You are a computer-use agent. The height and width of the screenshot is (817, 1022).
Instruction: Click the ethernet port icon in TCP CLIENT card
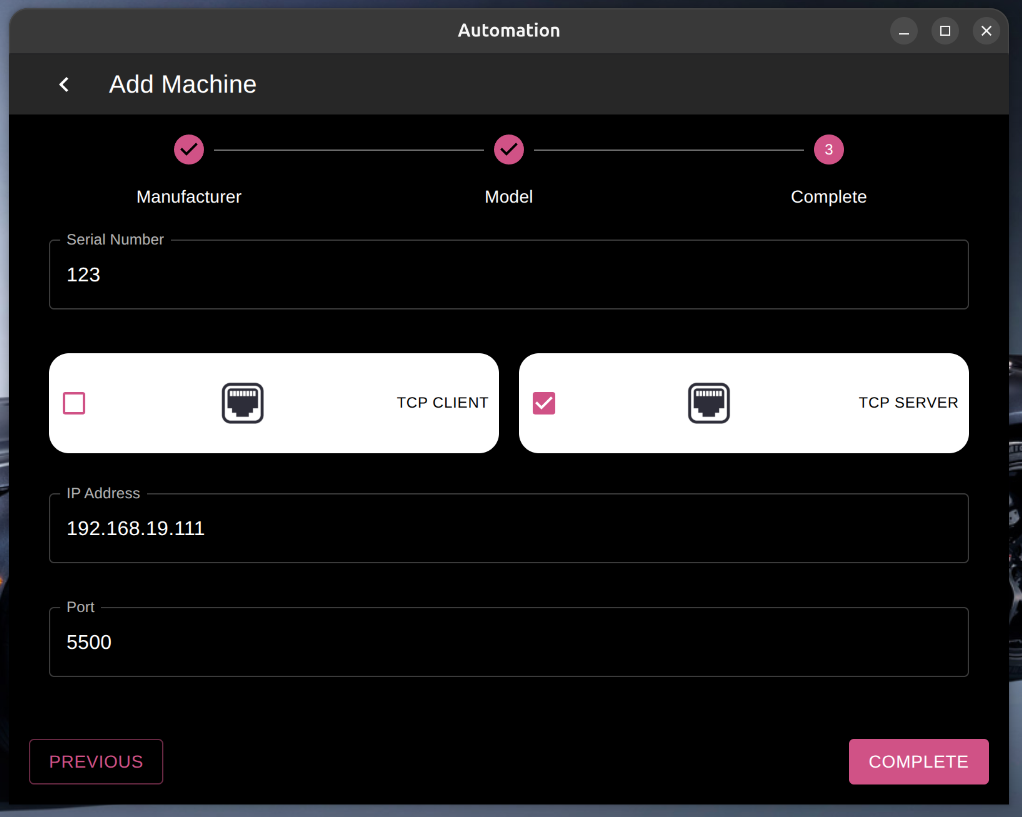(x=242, y=403)
